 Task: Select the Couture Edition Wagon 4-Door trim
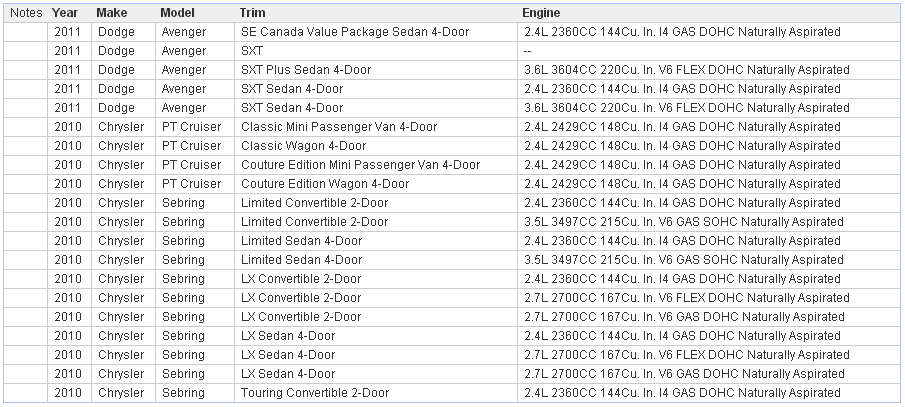pyautogui.click(x=325, y=184)
